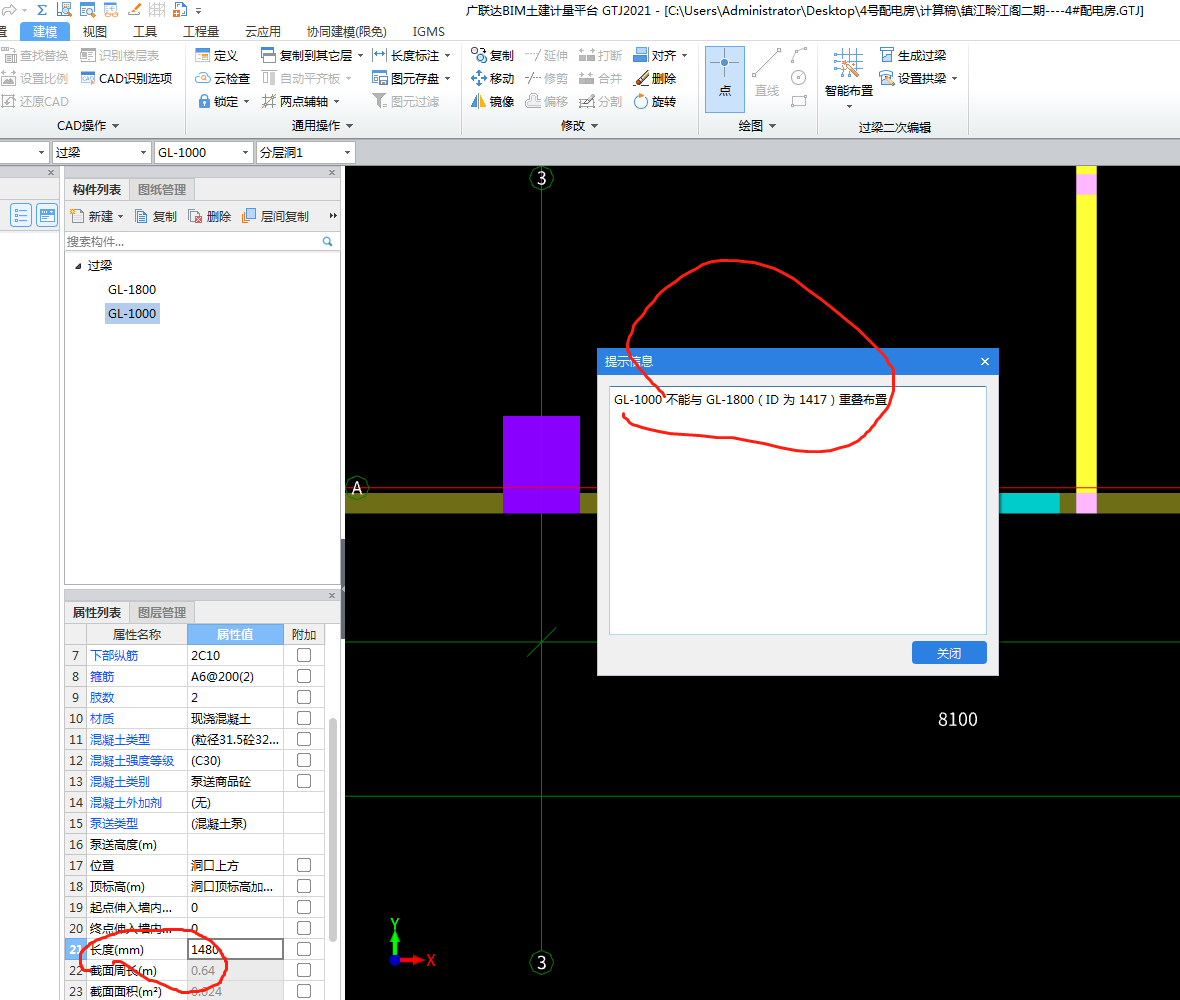Image resolution: width=1180 pixels, height=1000 pixels.
Task: Select GL-1000 in the component tree
Action: point(132,314)
